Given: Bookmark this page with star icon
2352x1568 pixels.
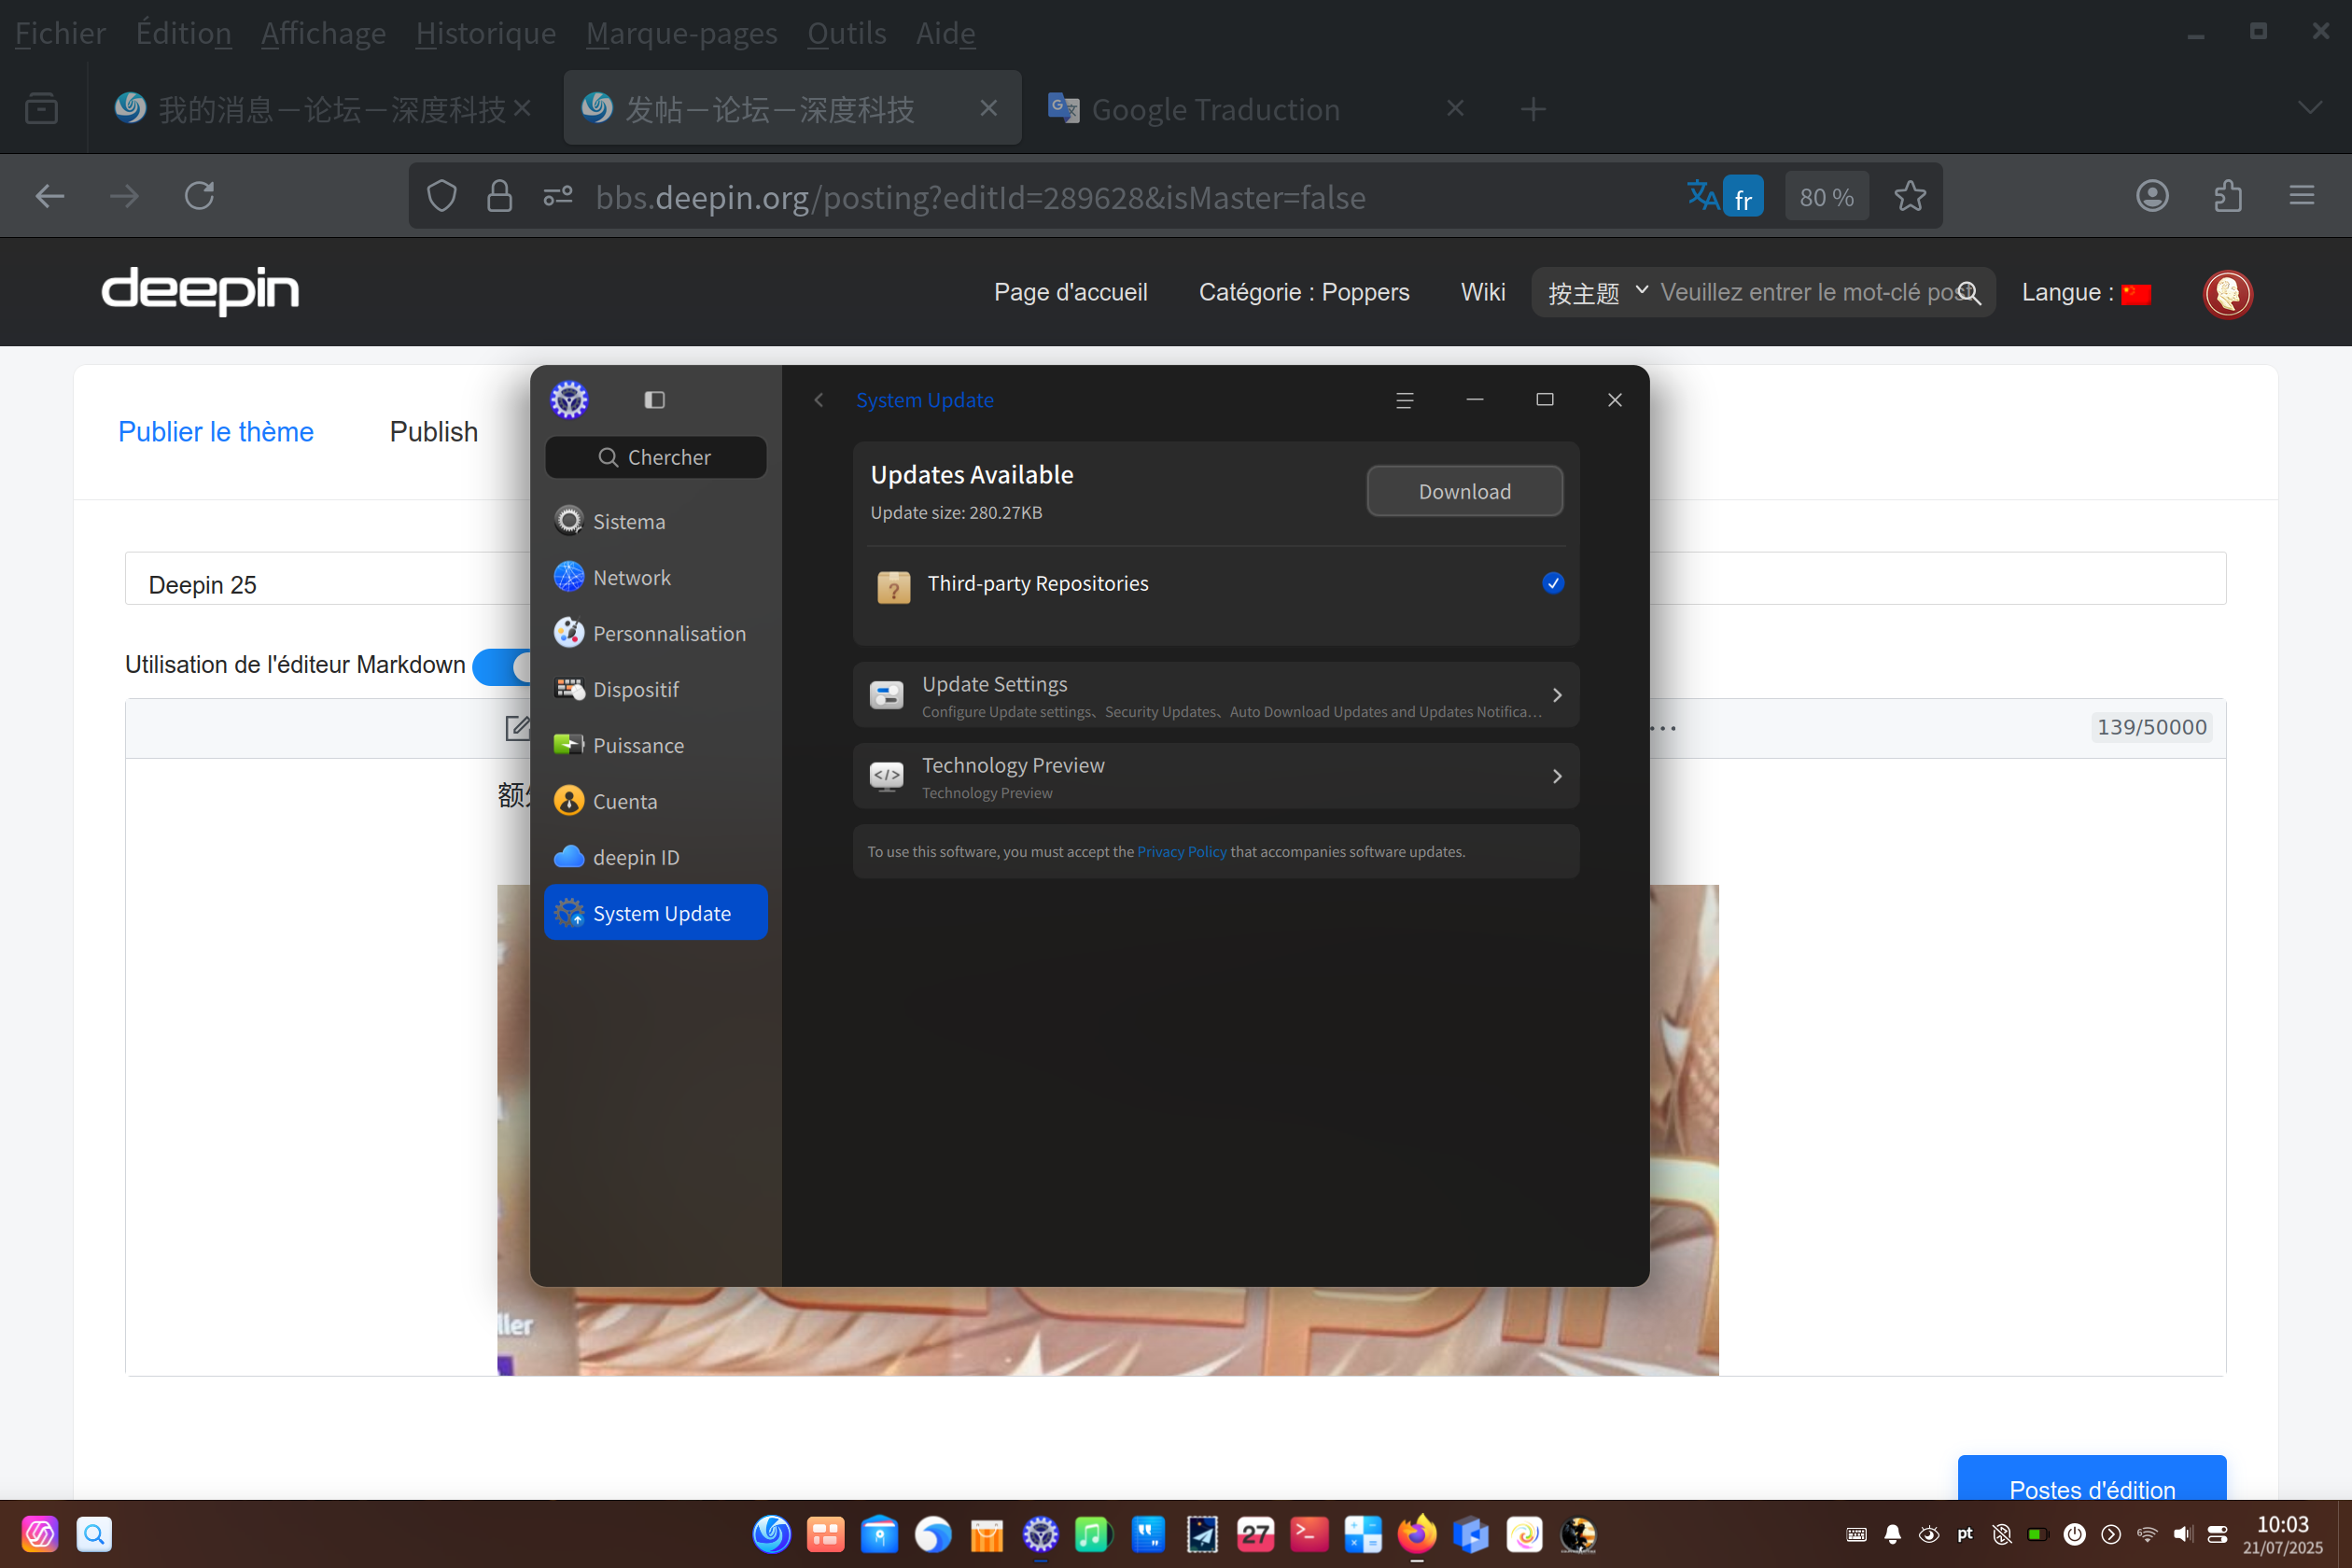Looking at the screenshot, I should coord(1910,196).
